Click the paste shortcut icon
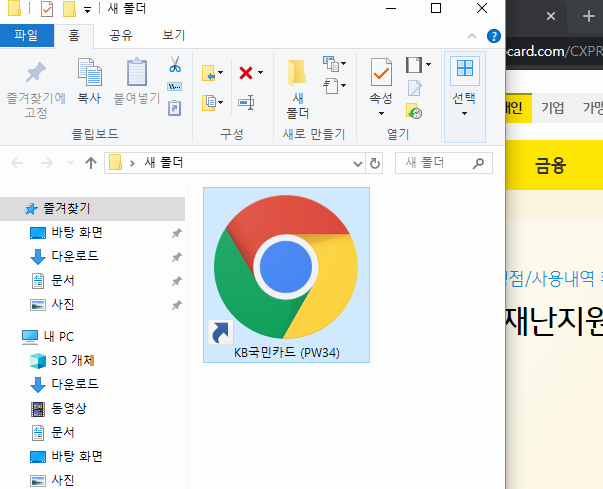 pos(175,108)
